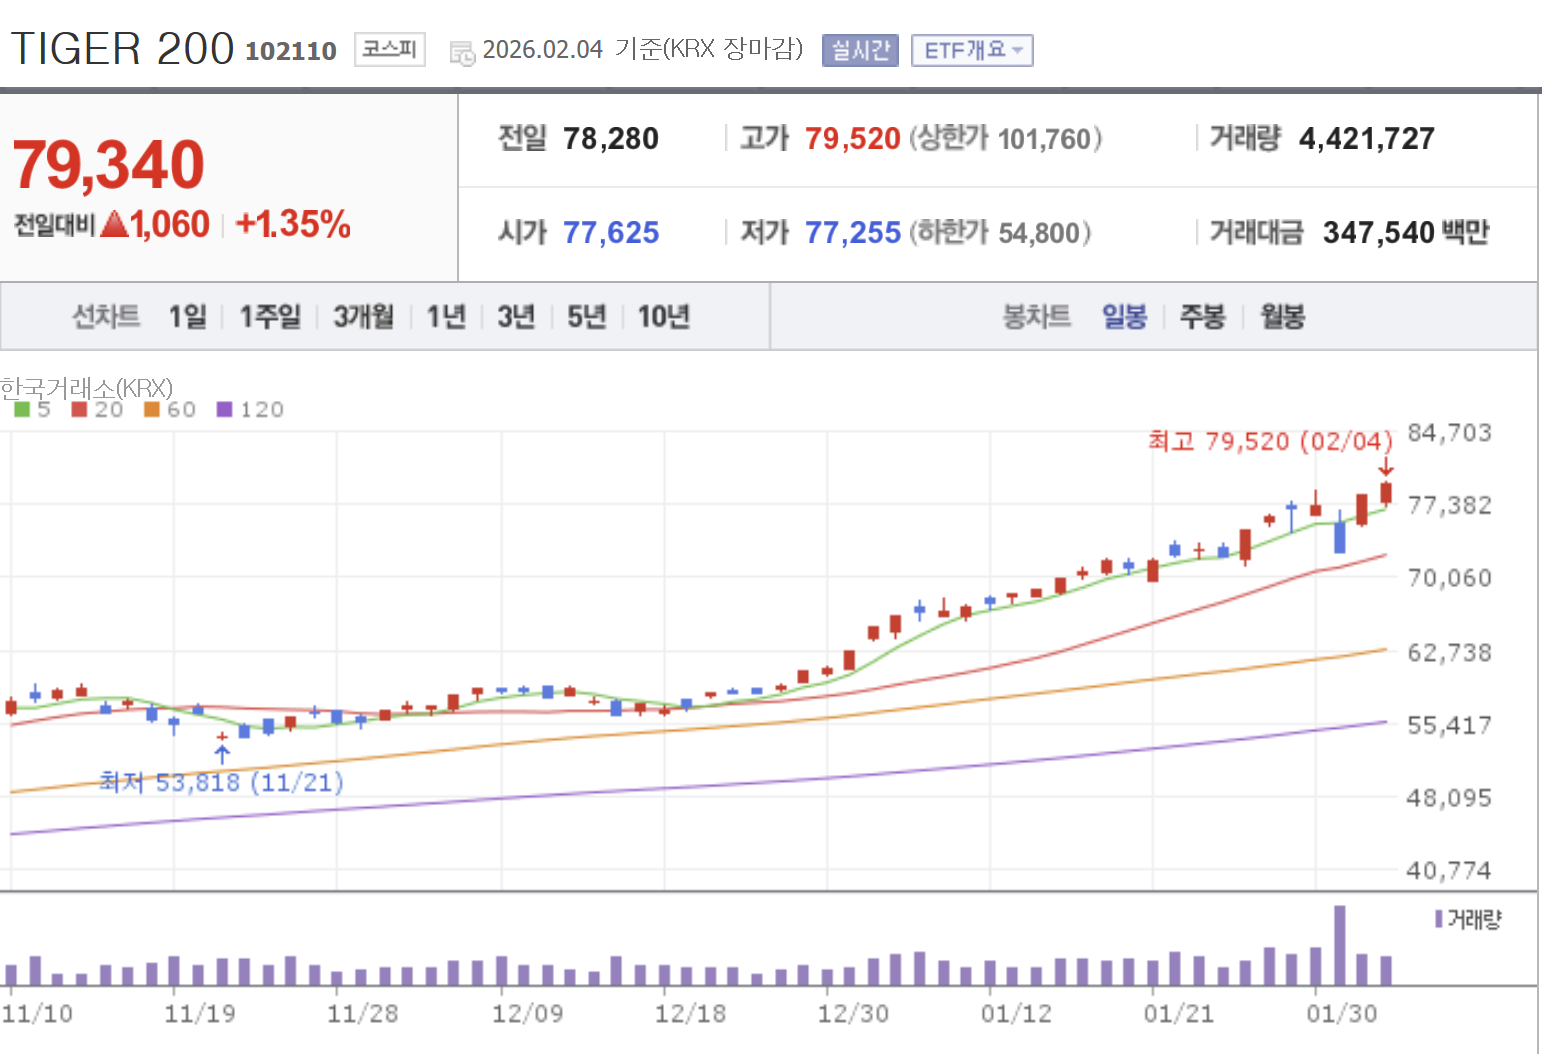The width and height of the screenshot is (1542, 1054).
Task: Switch to 주봉 weekly candle chart
Action: [1202, 317]
